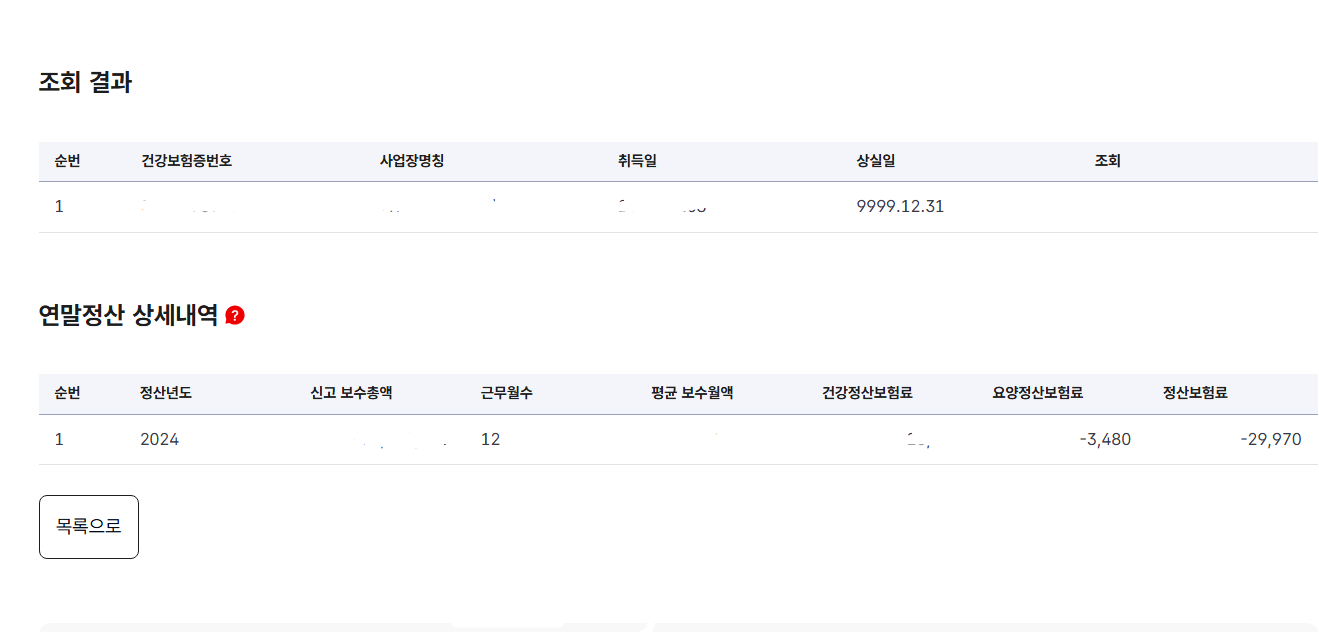Screen dimensions: 1319x641
Task: Click the 요양정산보험료 amount -3,480
Action: point(1103,438)
